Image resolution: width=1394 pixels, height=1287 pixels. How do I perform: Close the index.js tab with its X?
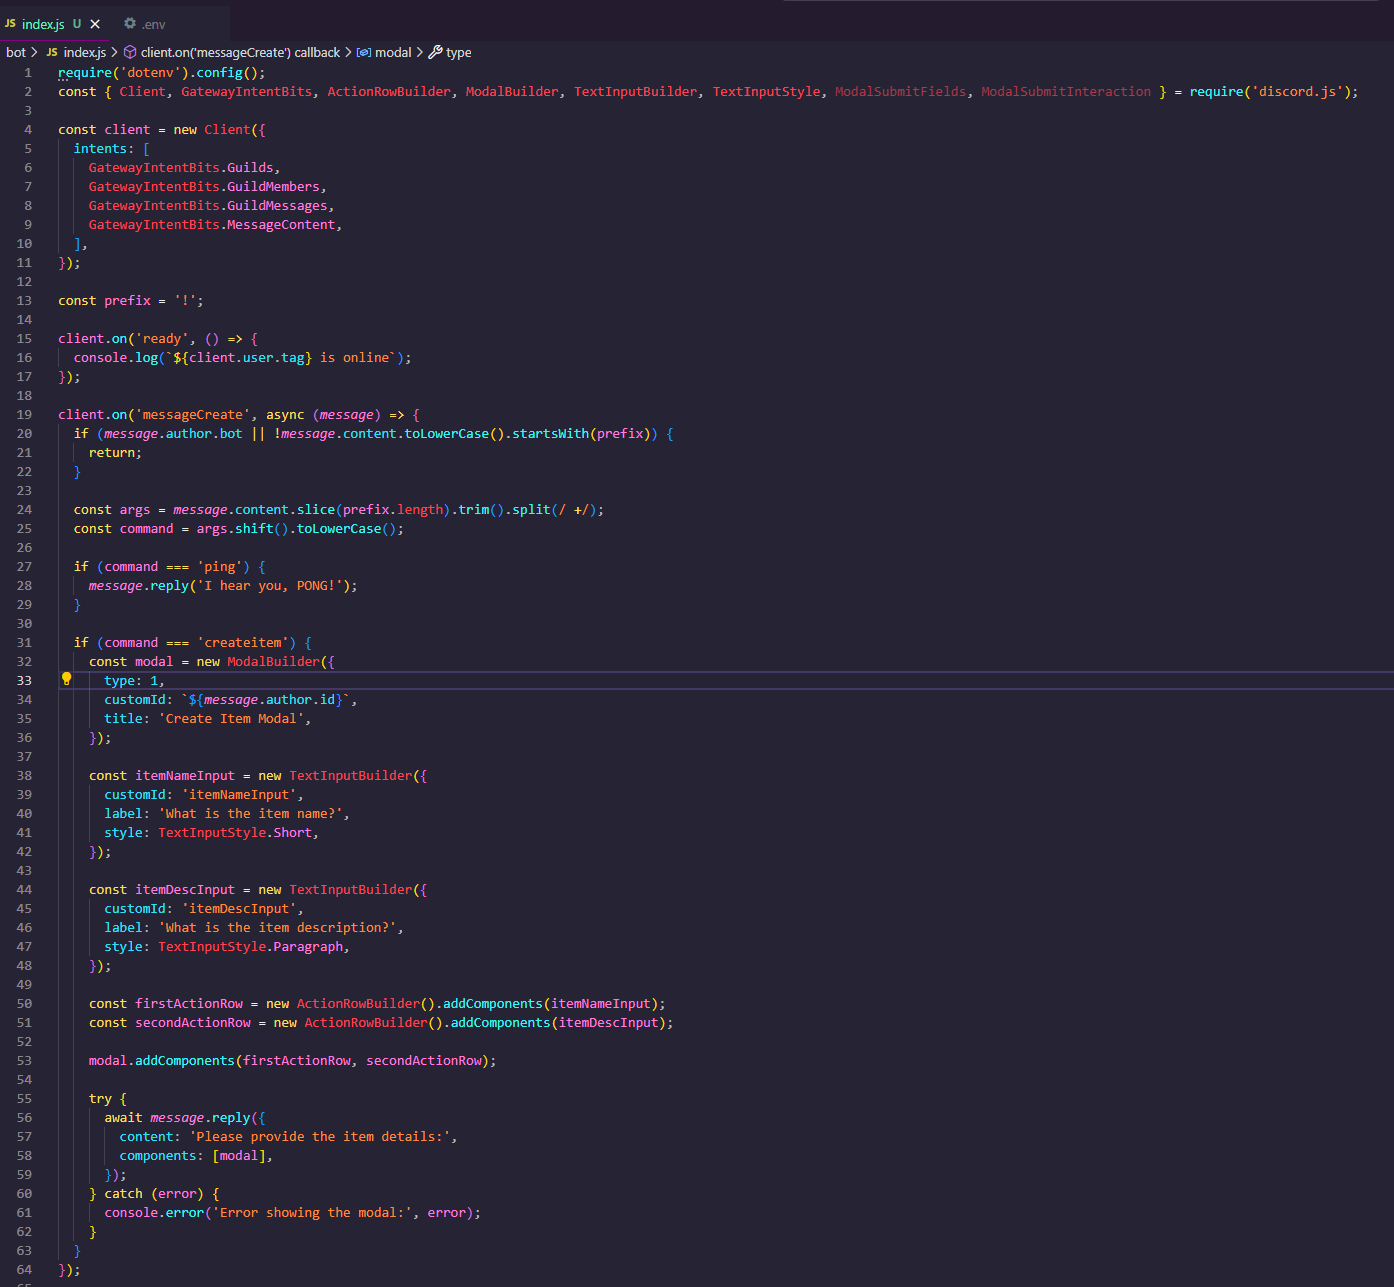(x=96, y=23)
